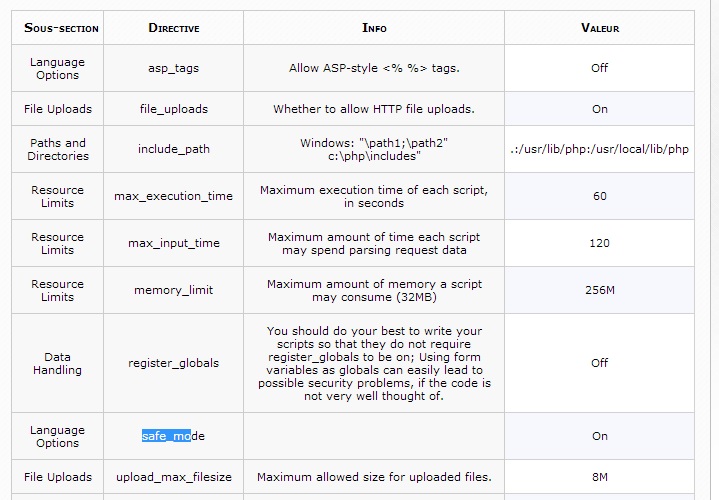This screenshot has width=719, height=500.
Task: Click the max_execution_time directive cell
Action: [174, 196]
